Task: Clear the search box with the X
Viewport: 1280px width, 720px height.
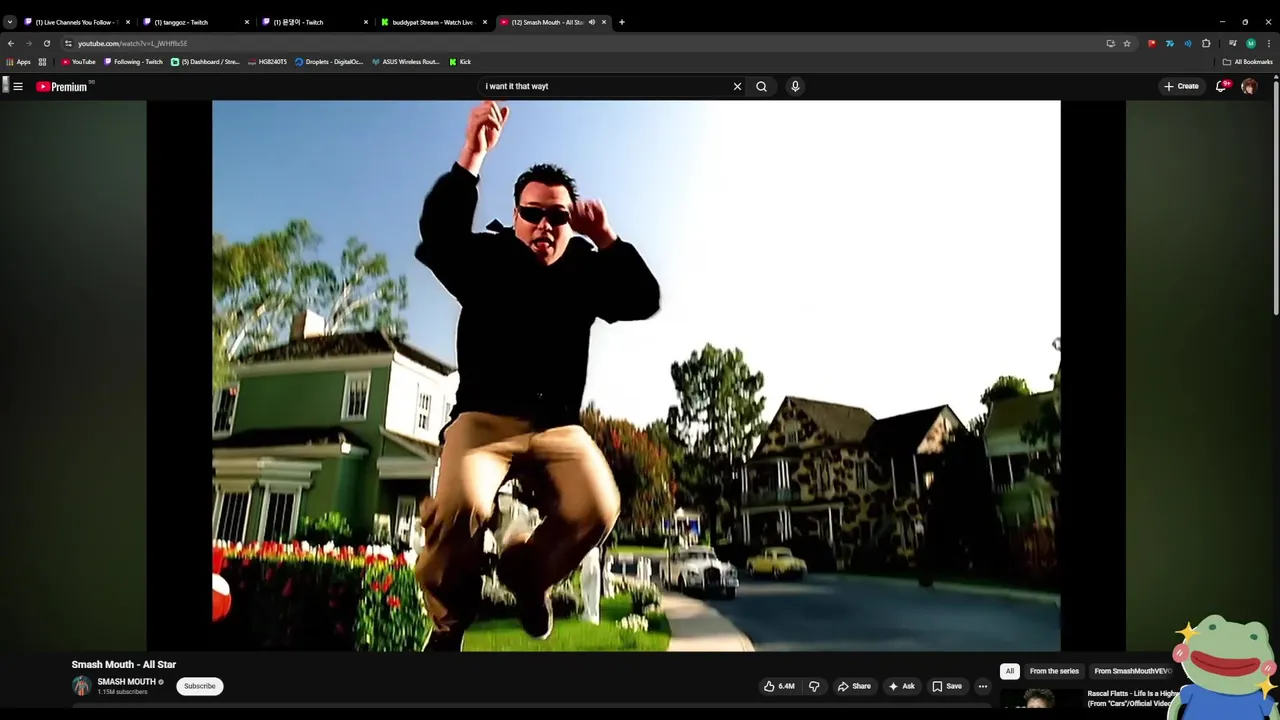Action: tap(738, 86)
